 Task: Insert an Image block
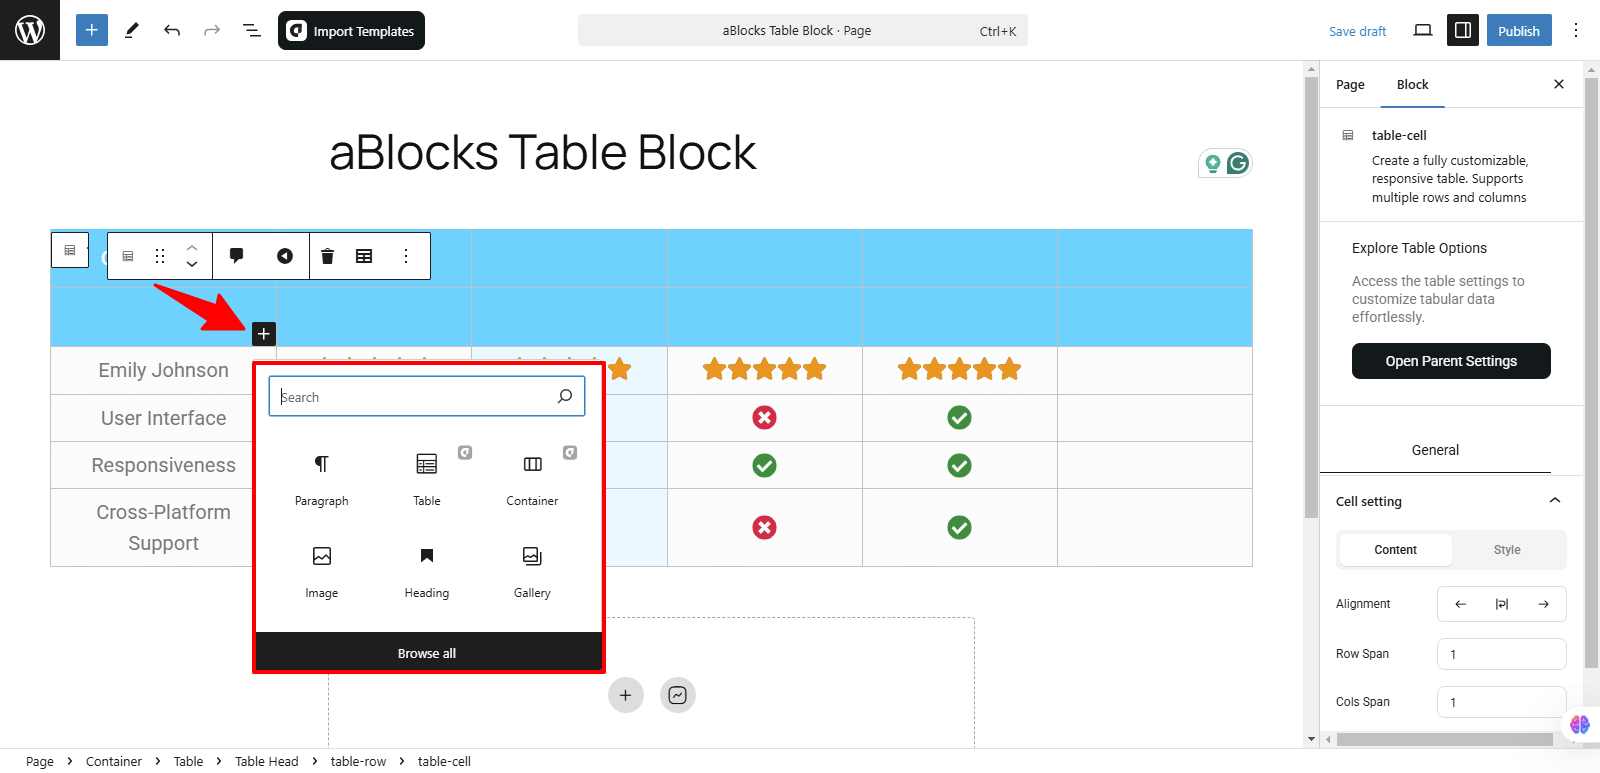coord(322,571)
